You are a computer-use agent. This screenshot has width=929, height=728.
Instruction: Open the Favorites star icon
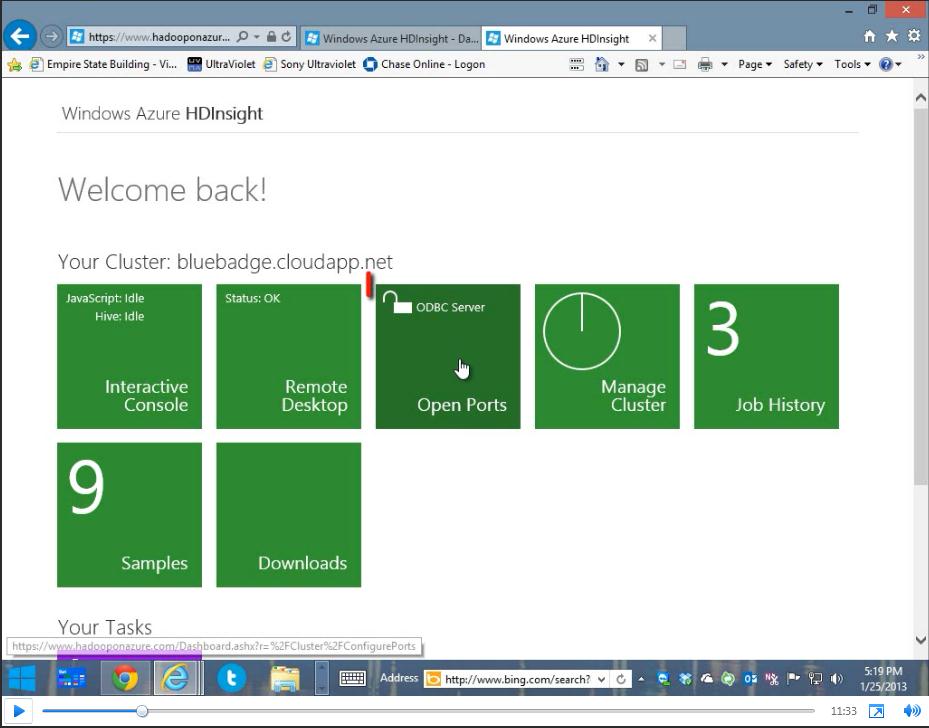(x=891, y=37)
